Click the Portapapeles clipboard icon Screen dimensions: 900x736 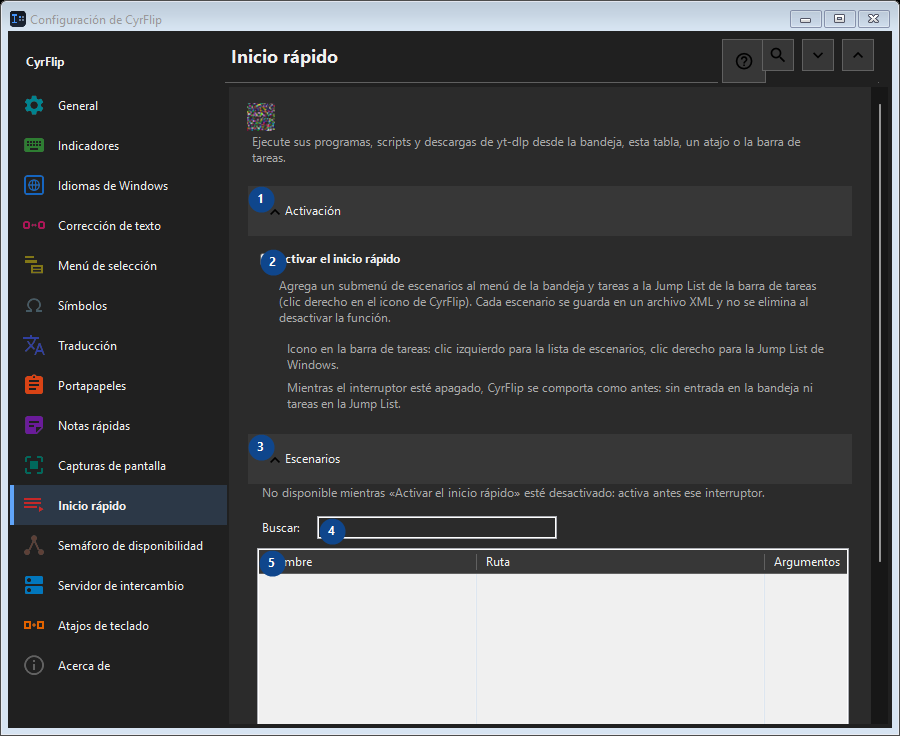[x=34, y=385]
